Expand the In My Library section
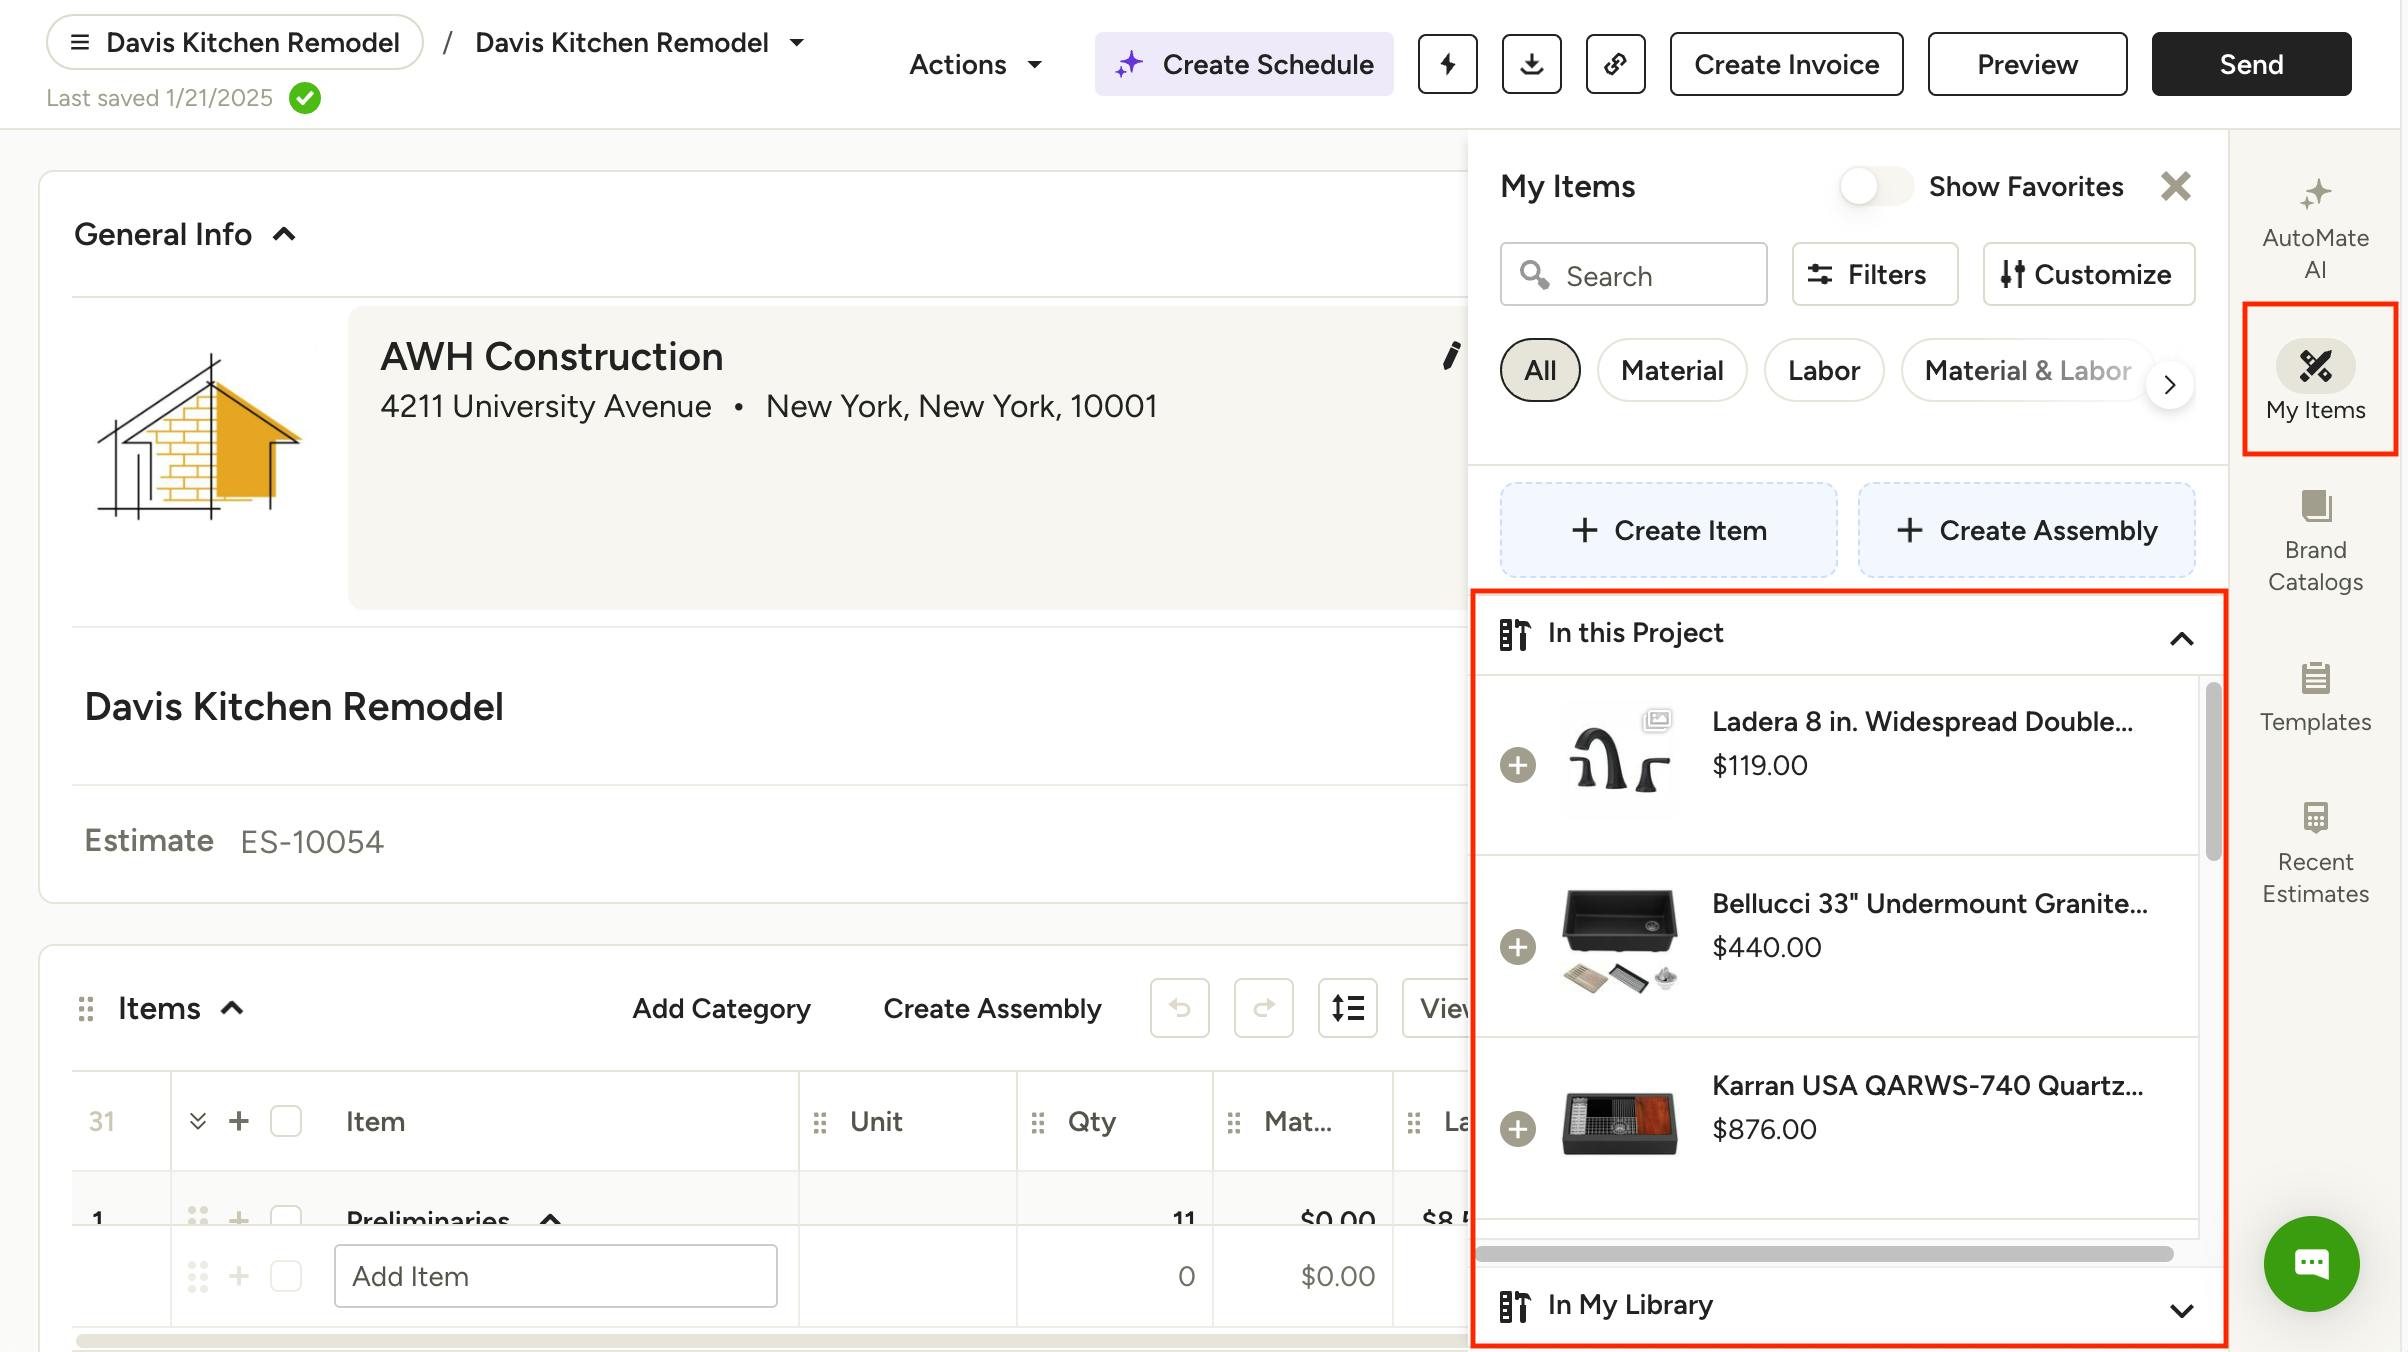This screenshot has width=2408, height=1352. pyautogui.click(x=2181, y=1309)
